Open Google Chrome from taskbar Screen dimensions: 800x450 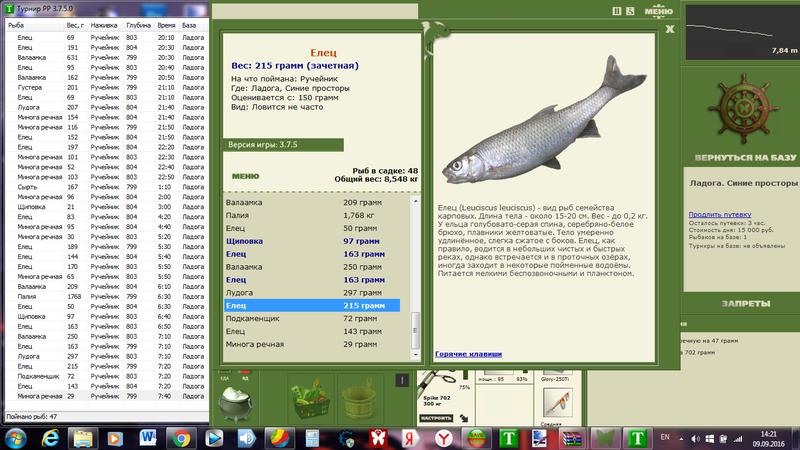click(x=181, y=438)
